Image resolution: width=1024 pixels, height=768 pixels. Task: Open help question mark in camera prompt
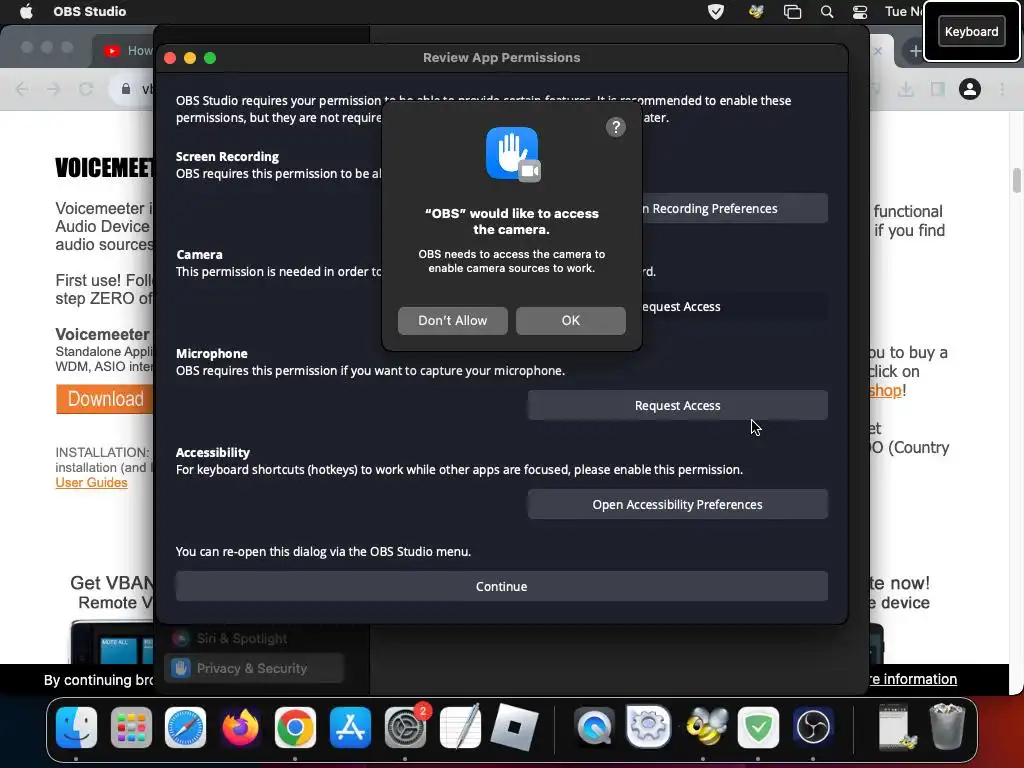click(x=615, y=127)
